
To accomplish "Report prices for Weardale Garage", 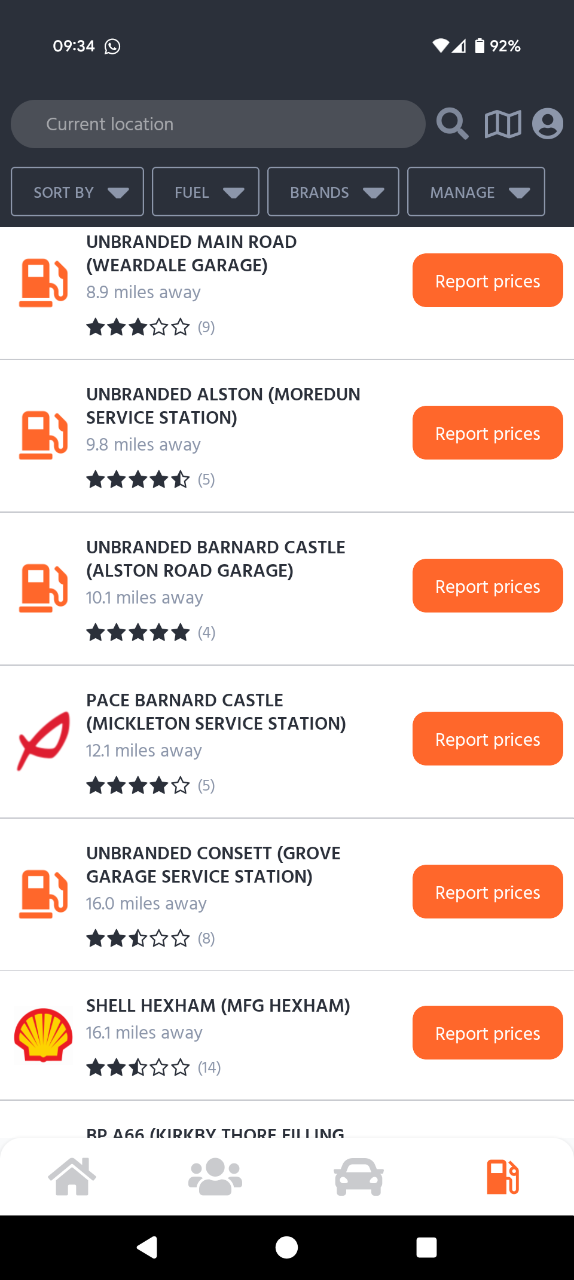I will [x=488, y=281].
